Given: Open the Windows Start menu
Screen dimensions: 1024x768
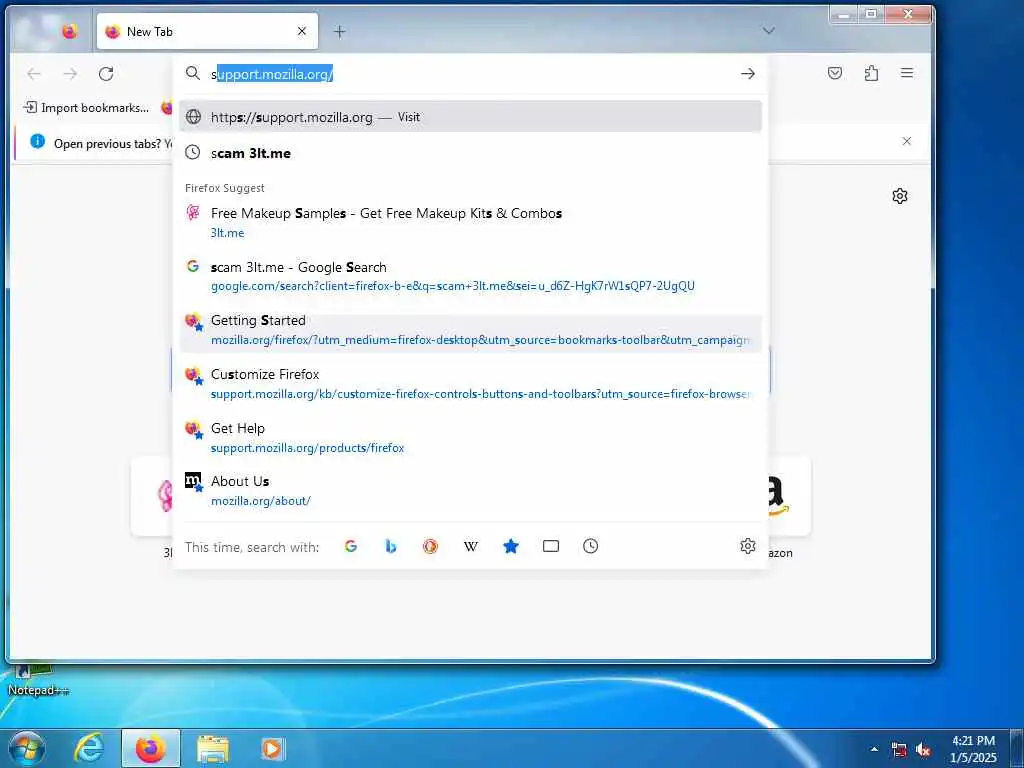Looking at the screenshot, I should click(26, 748).
